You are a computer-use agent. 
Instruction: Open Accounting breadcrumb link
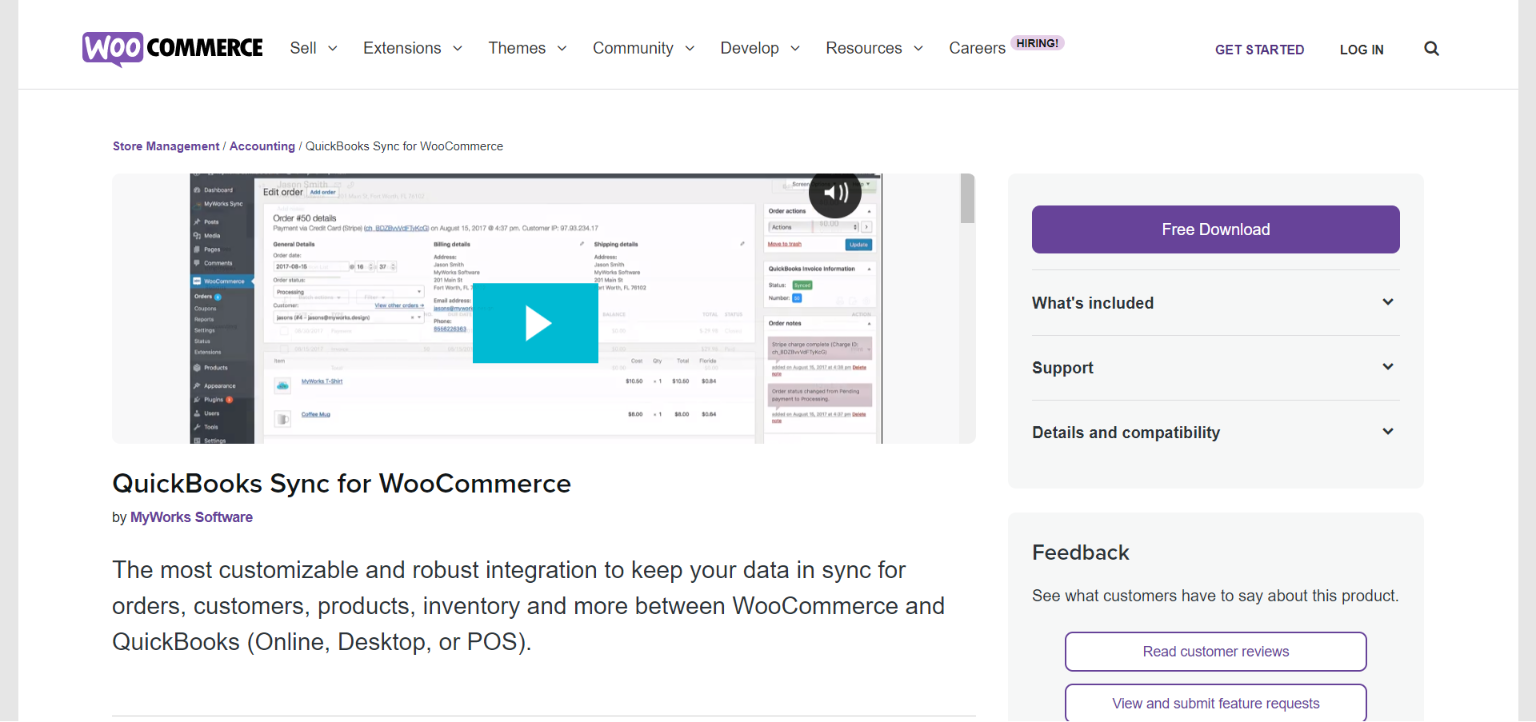(262, 146)
